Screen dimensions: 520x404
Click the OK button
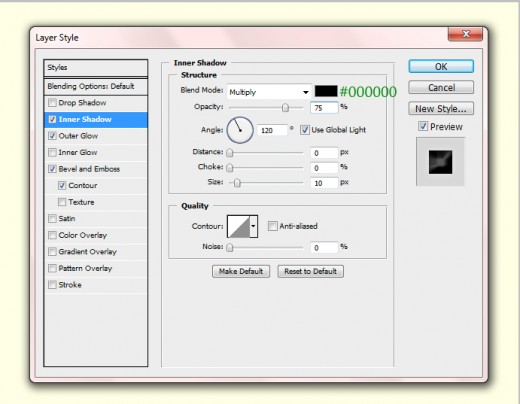[441, 66]
